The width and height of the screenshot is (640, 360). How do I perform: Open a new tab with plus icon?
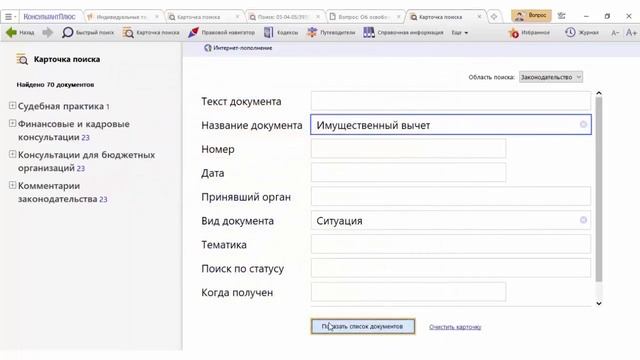point(494,17)
